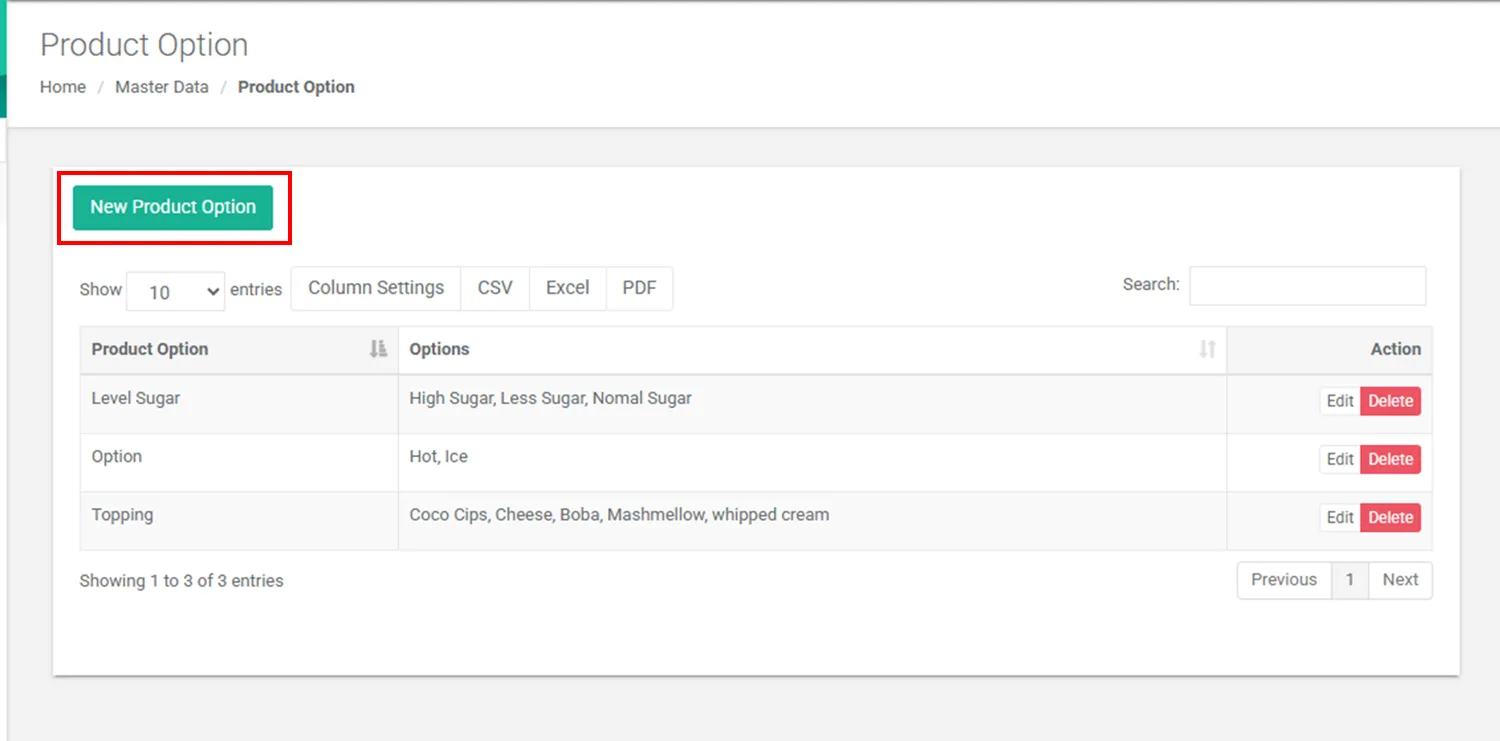Click the Product Option column header
The width and height of the screenshot is (1500, 741).
coord(239,350)
